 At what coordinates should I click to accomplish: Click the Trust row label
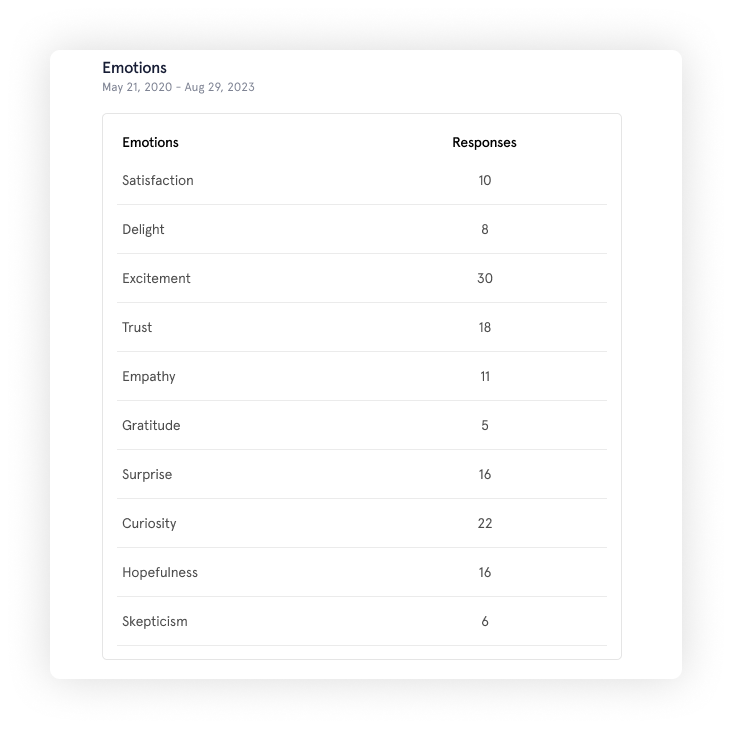tap(137, 328)
